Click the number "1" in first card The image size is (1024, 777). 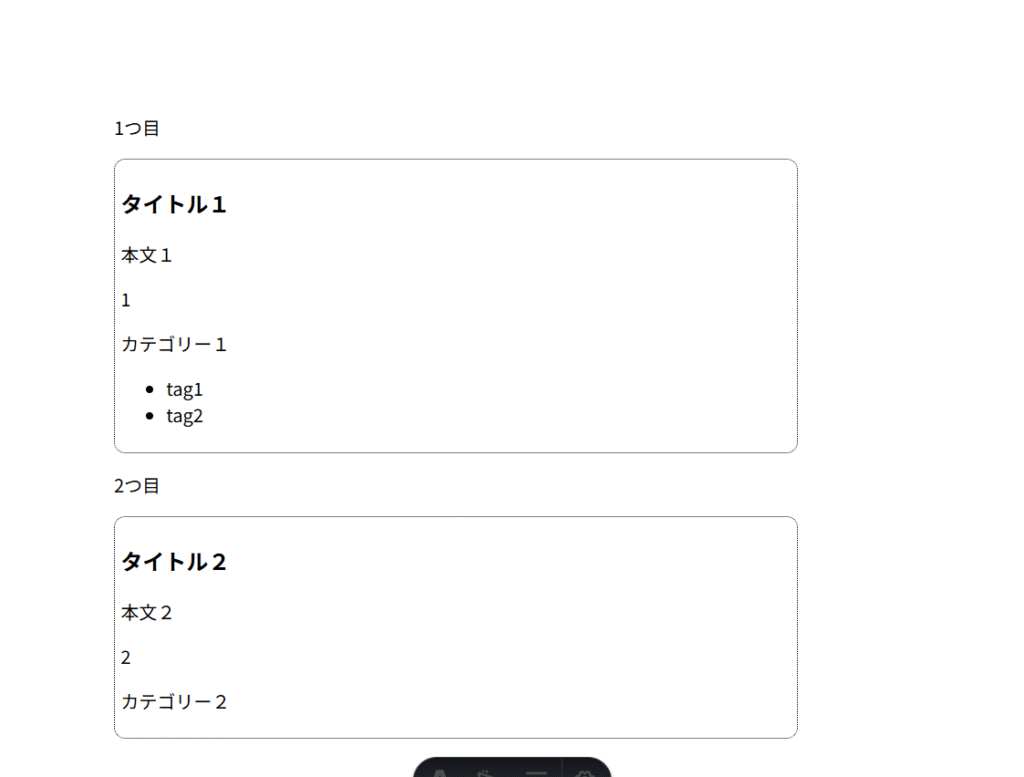(126, 300)
